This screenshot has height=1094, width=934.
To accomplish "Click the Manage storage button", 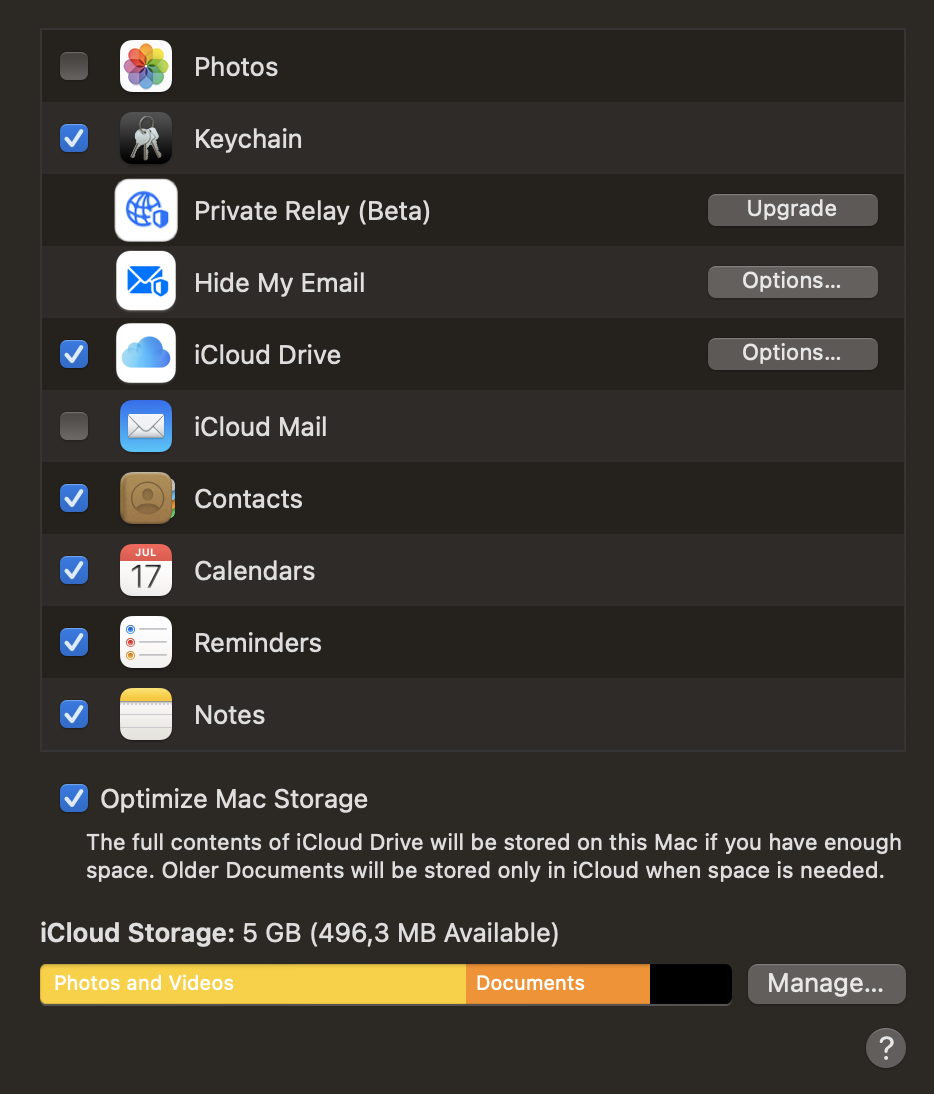I will (827, 983).
